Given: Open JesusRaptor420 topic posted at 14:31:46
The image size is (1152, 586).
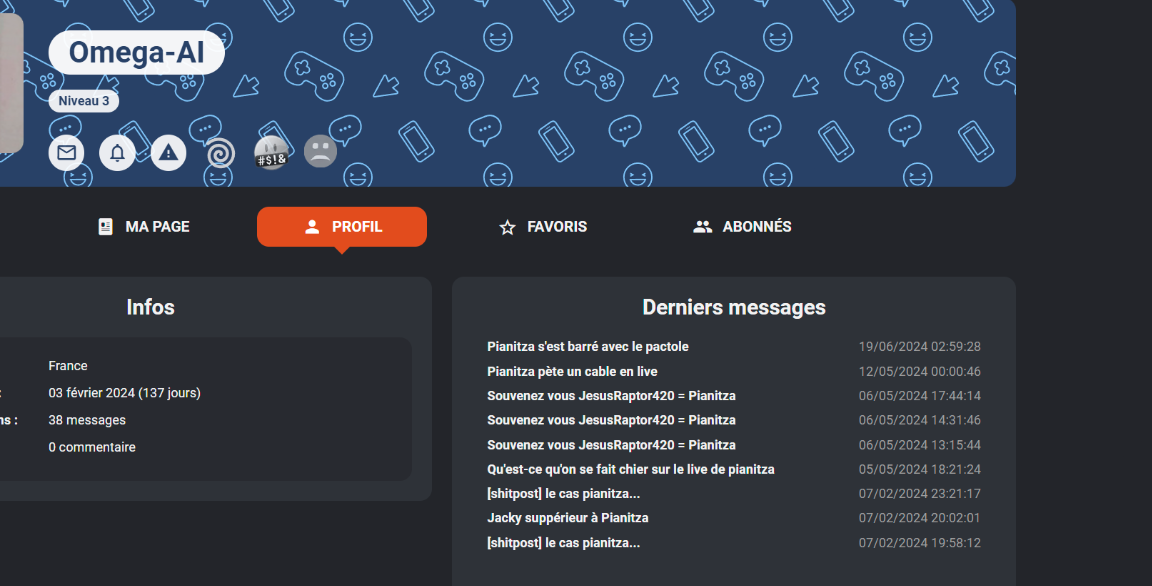Looking at the screenshot, I should tap(611, 420).
